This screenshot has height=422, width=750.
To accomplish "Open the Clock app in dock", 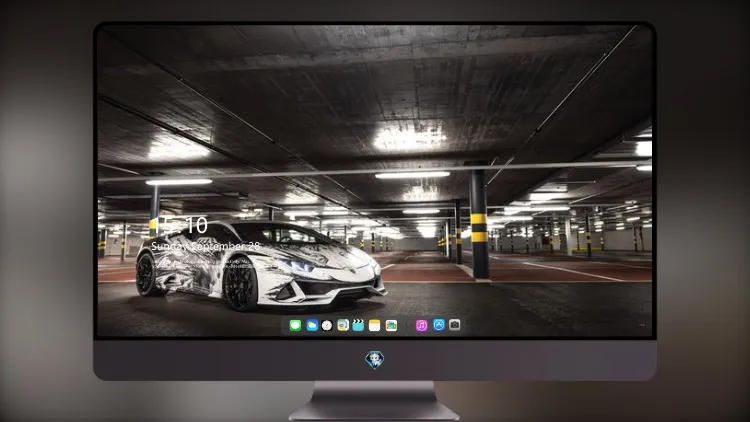I will point(327,325).
